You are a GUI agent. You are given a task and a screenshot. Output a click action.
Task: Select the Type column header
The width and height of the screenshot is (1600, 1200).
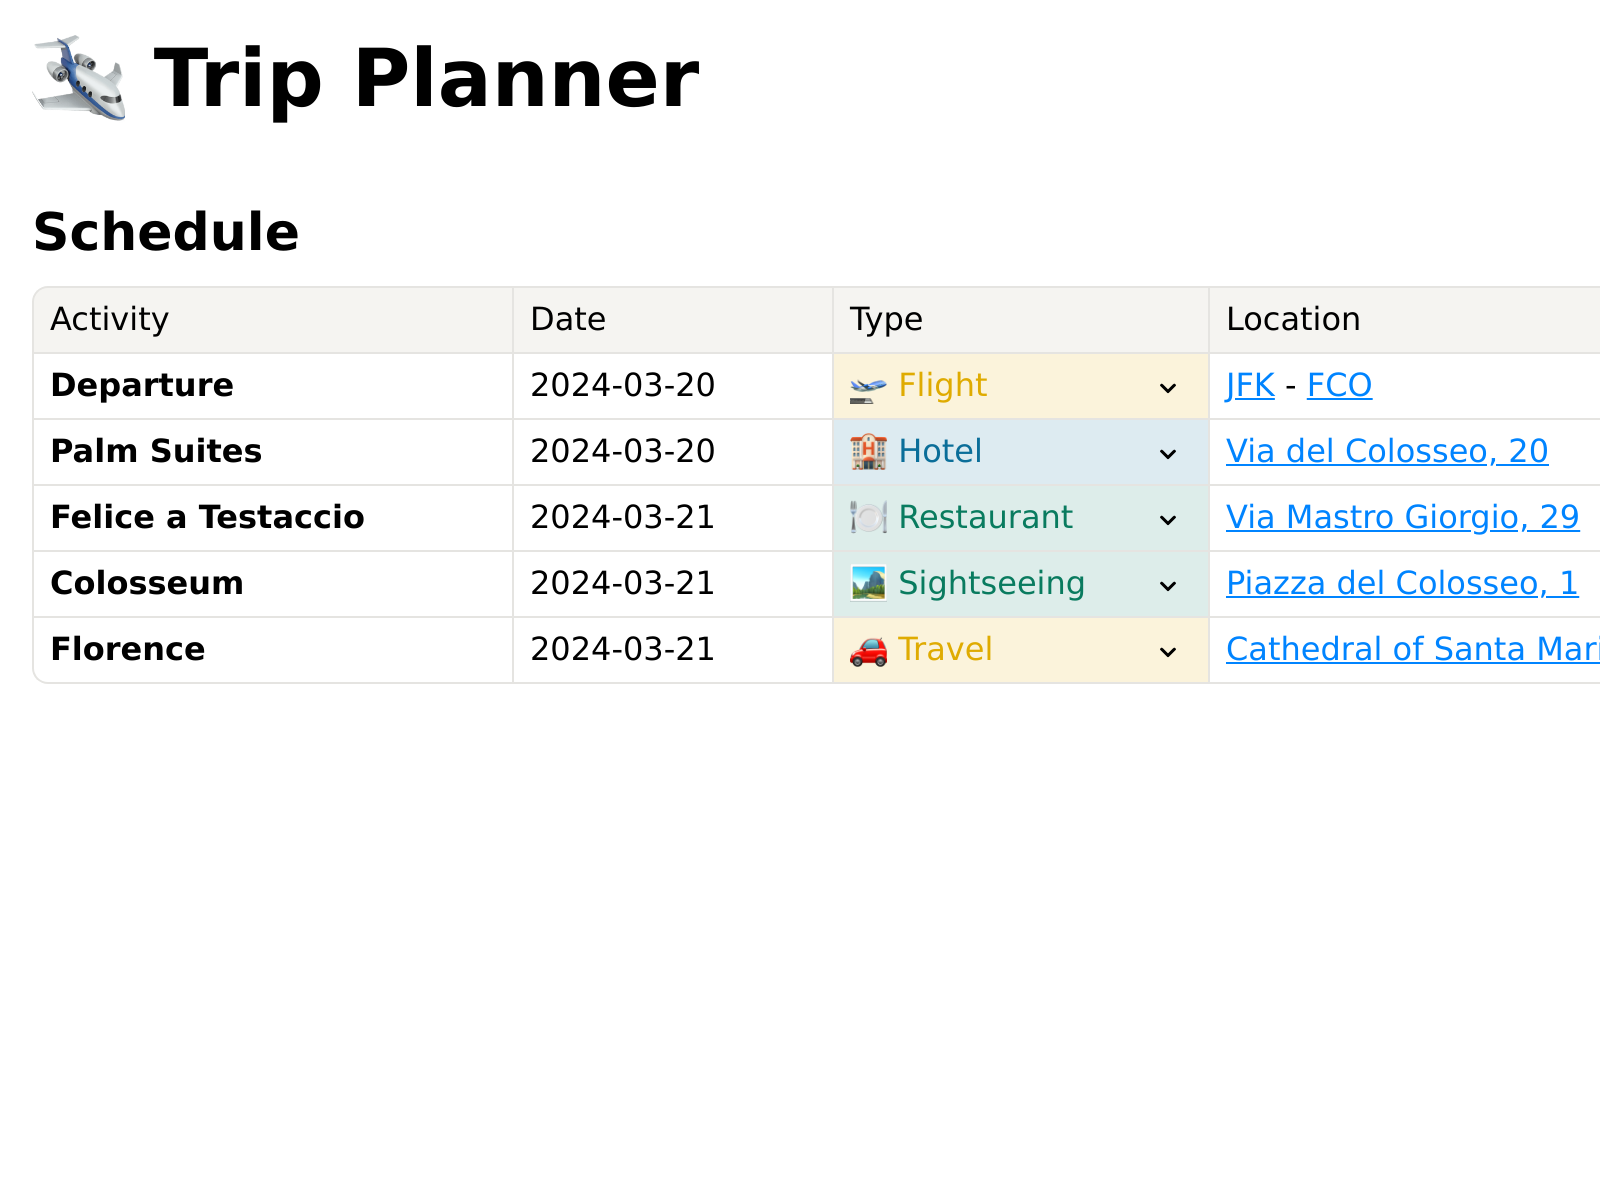[x=1021, y=320]
